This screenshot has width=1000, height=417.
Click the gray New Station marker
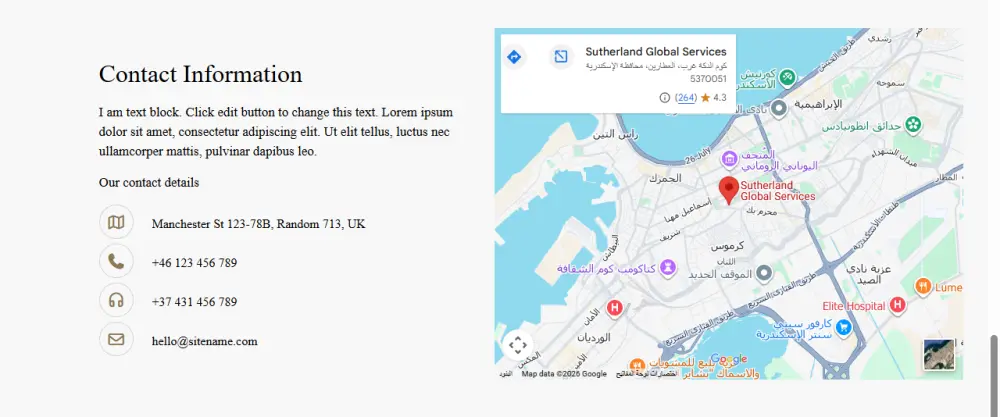point(764,274)
